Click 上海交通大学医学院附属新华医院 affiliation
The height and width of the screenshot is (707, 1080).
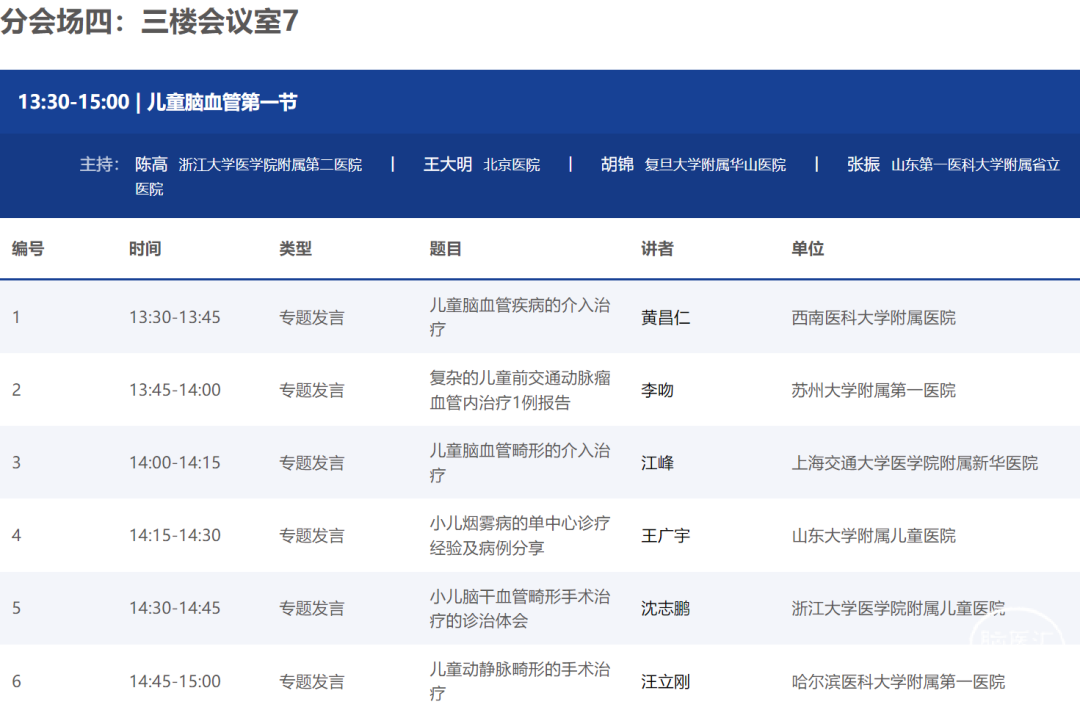coord(914,463)
